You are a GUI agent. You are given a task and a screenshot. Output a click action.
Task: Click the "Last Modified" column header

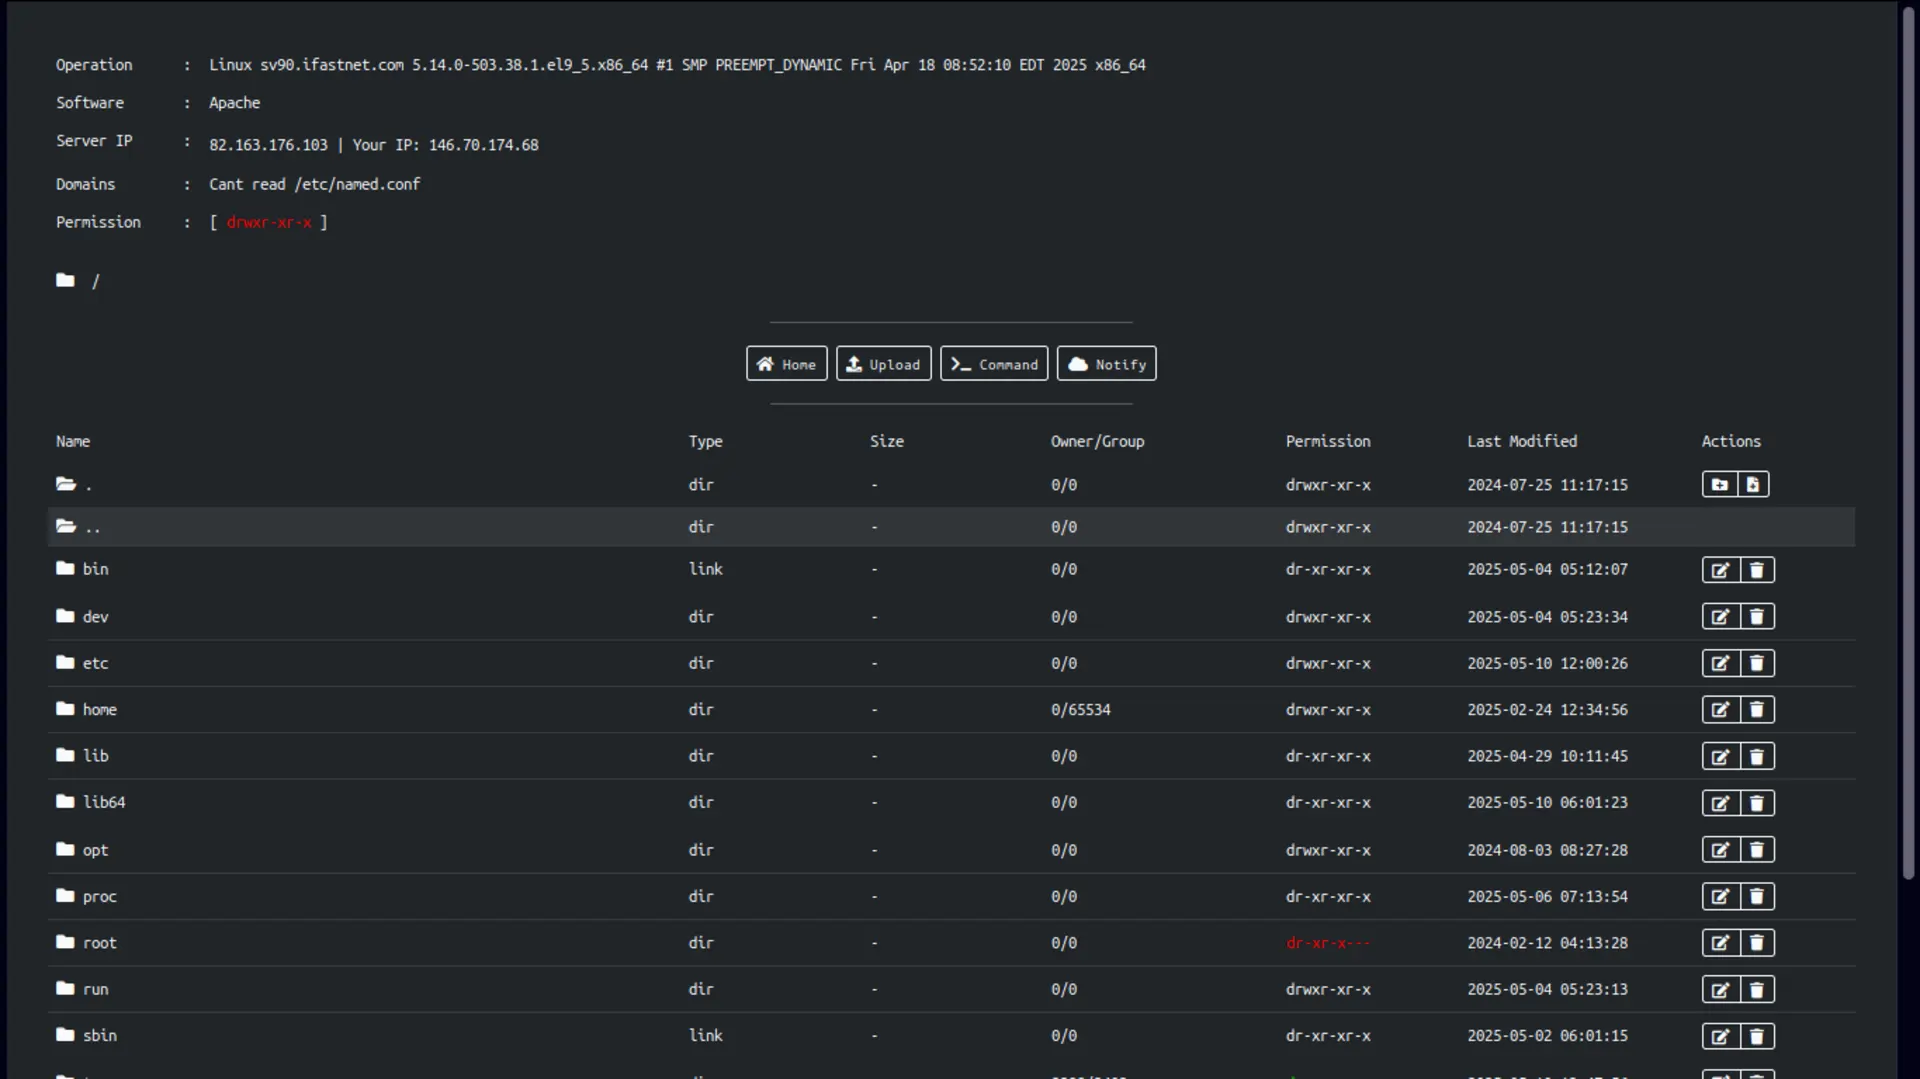(1522, 441)
